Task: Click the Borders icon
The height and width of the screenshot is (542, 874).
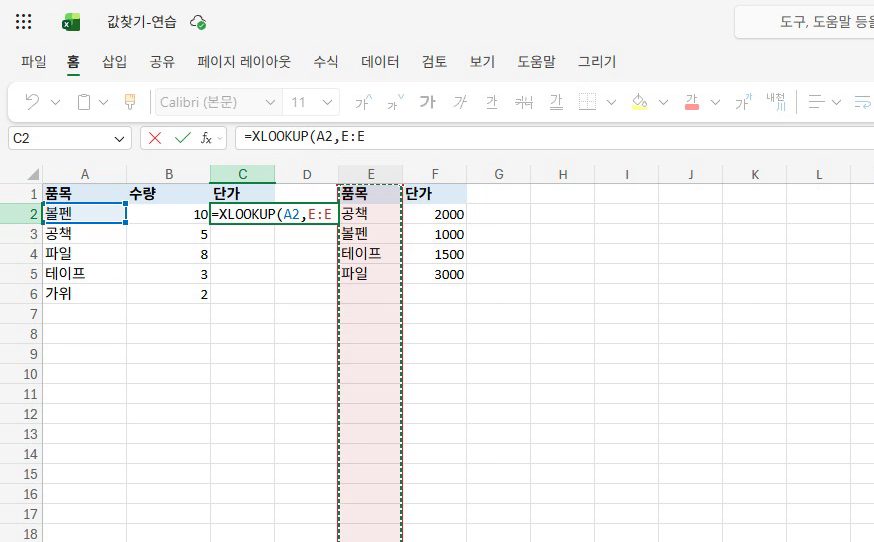Action: [587, 102]
